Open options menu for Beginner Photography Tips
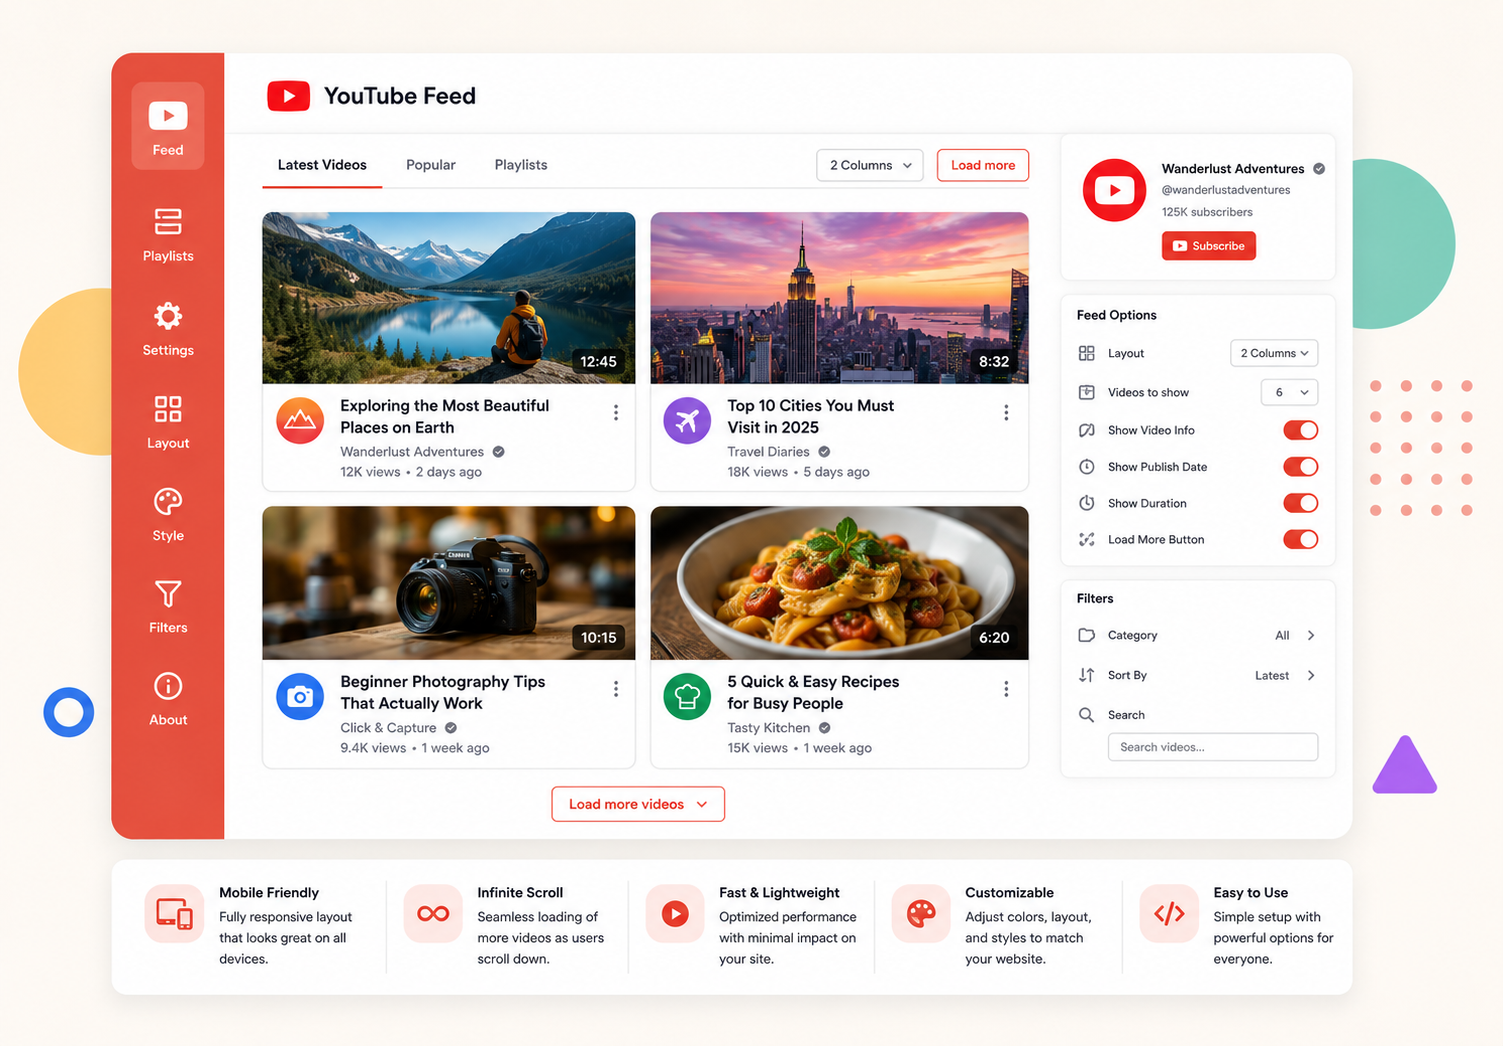This screenshot has height=1046, width=1503. click(x=616, y=689)
